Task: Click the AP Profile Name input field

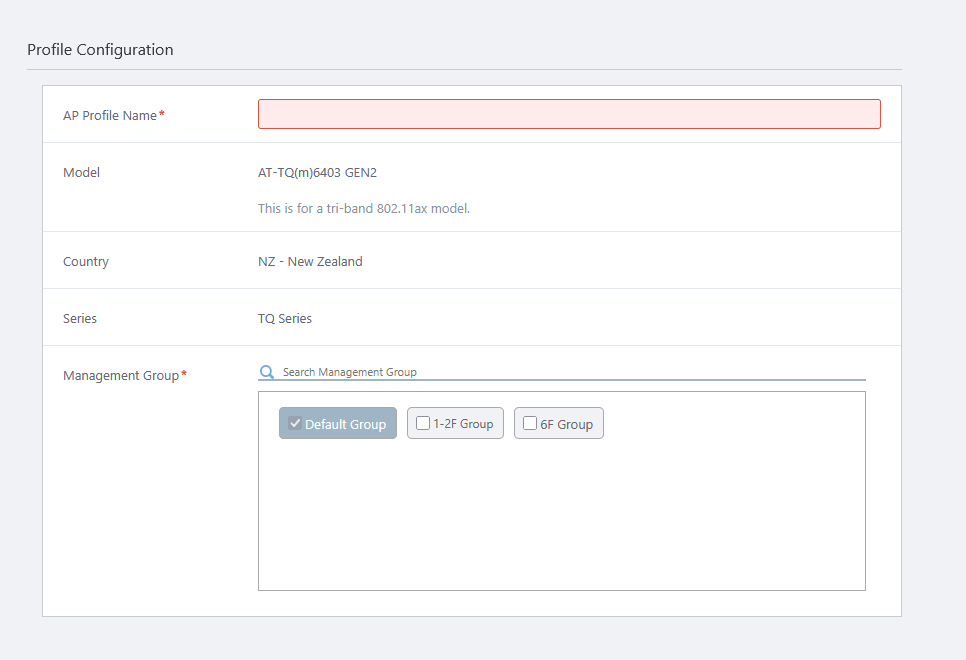Action: pyautogui.click(x=569, y=114)
